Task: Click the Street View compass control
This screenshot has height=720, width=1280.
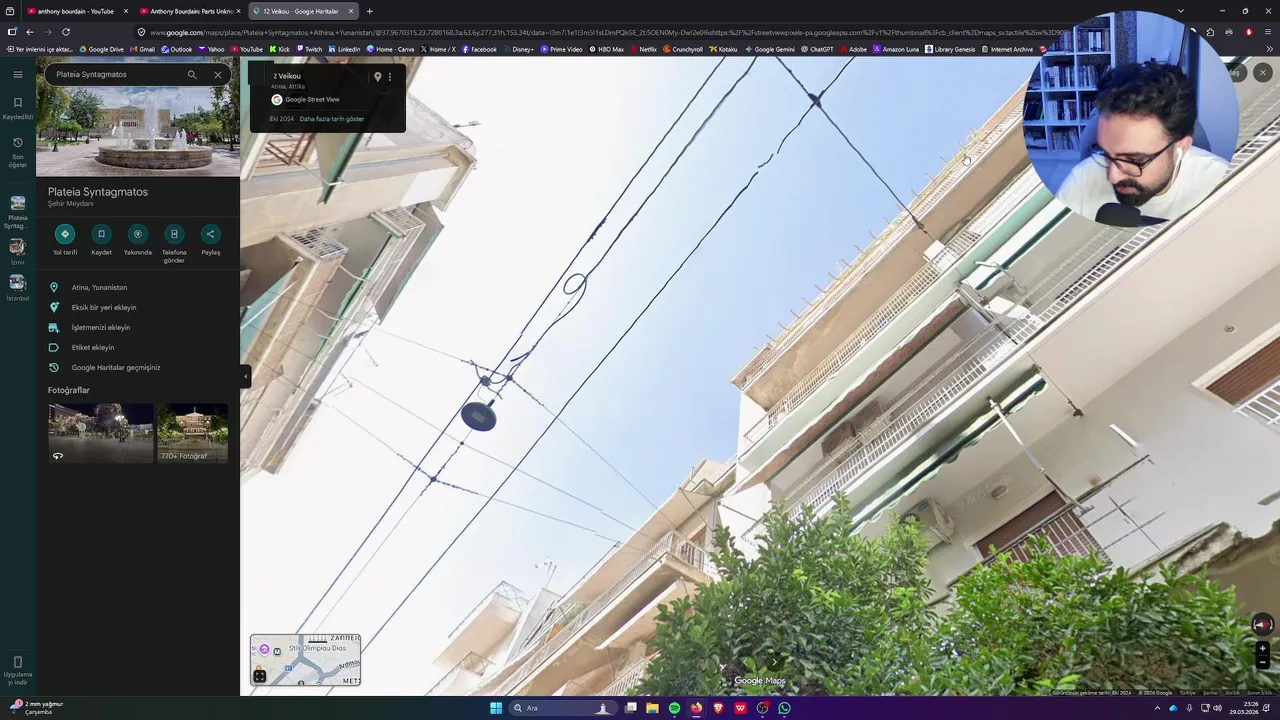Action: pyautogui.click(x=1262, y=624)
